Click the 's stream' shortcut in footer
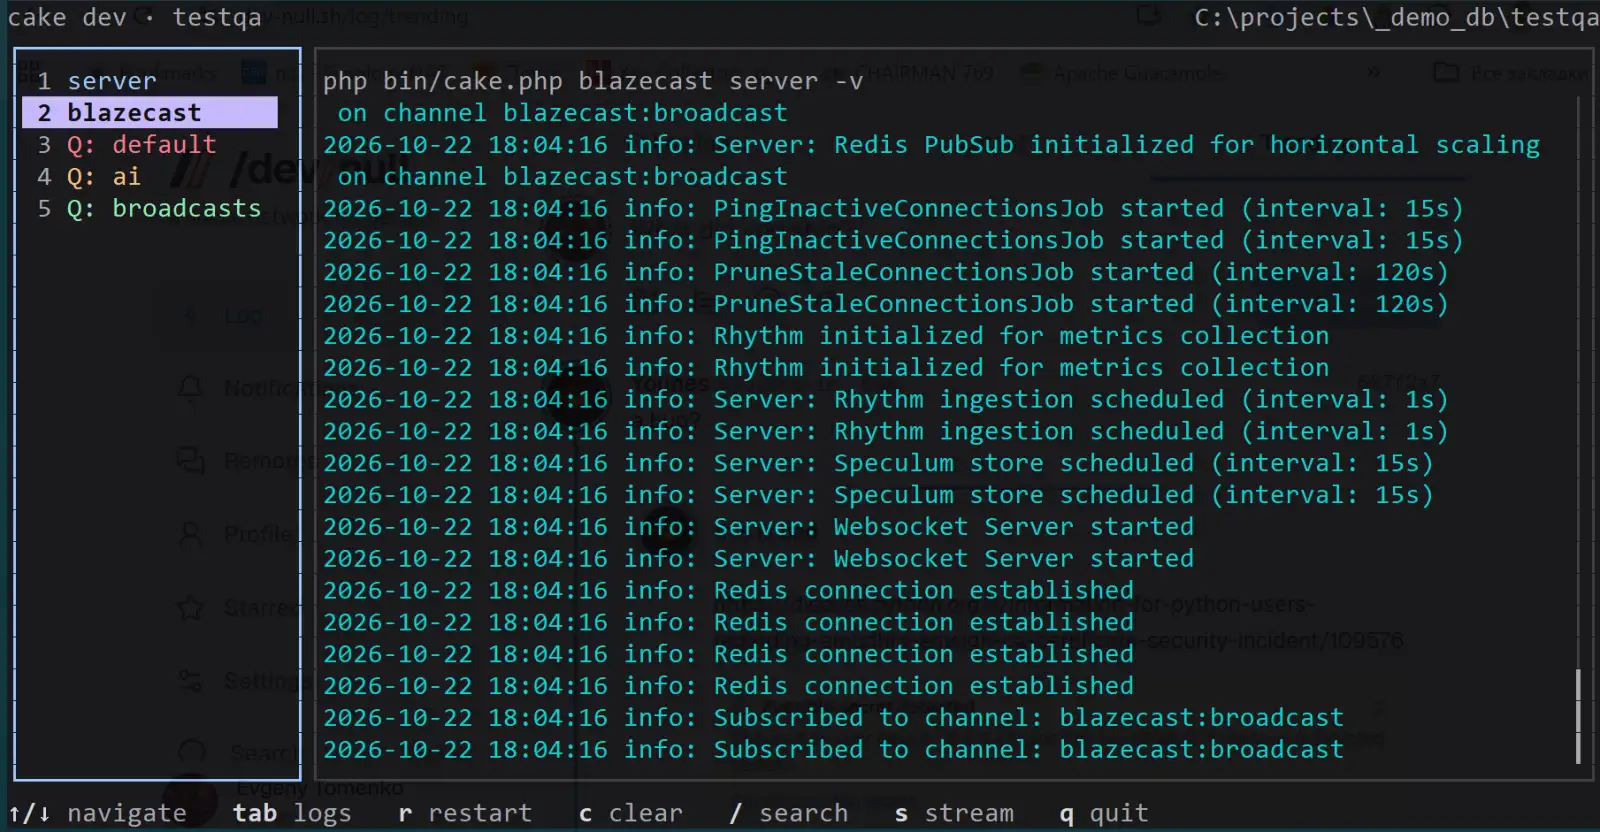Viewport: 1600px width, 832px height. [954, 813]
